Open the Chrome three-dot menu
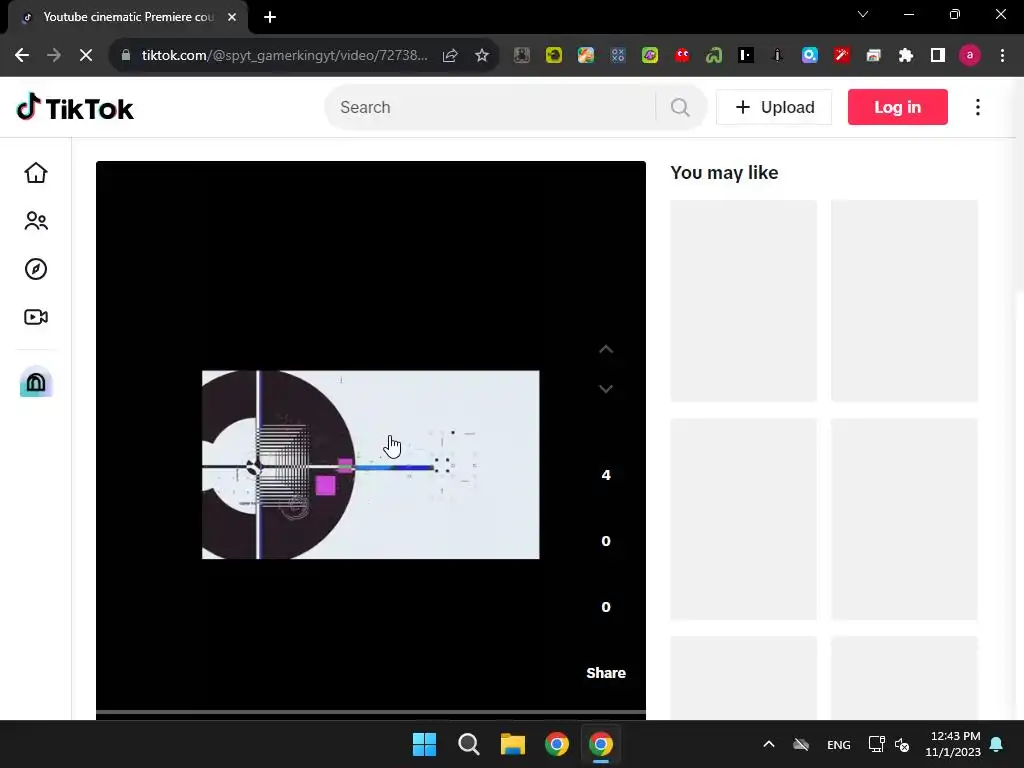 [1002, 56]
